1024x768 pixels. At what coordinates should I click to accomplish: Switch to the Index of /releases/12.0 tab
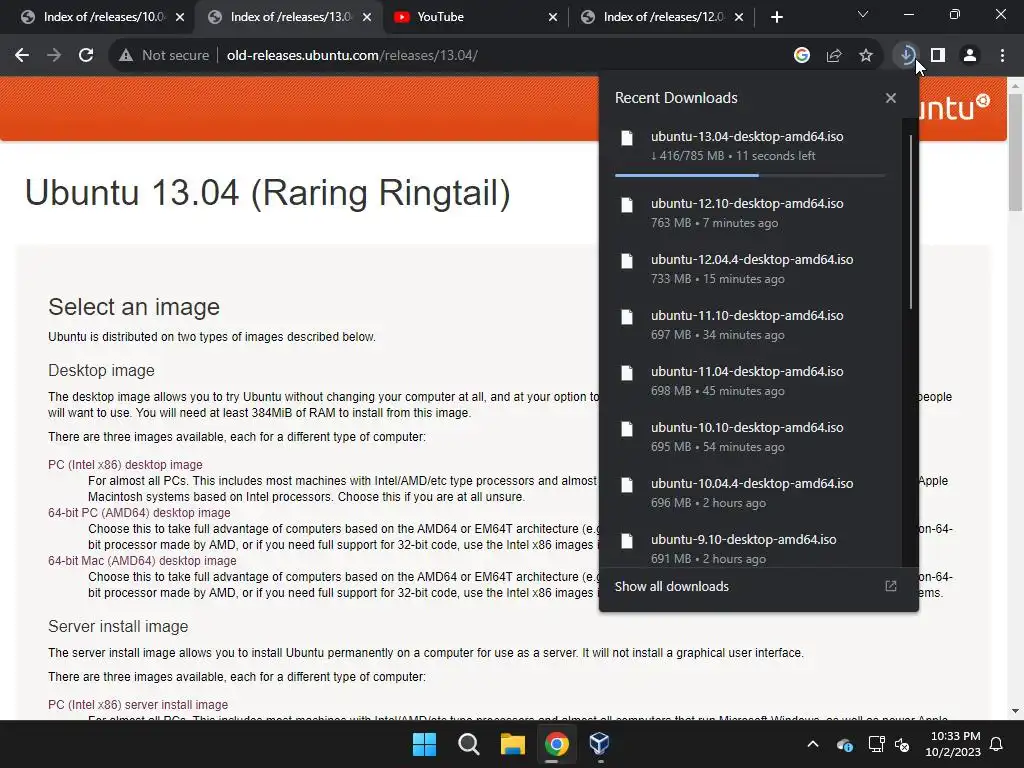[x=660, y=17]
